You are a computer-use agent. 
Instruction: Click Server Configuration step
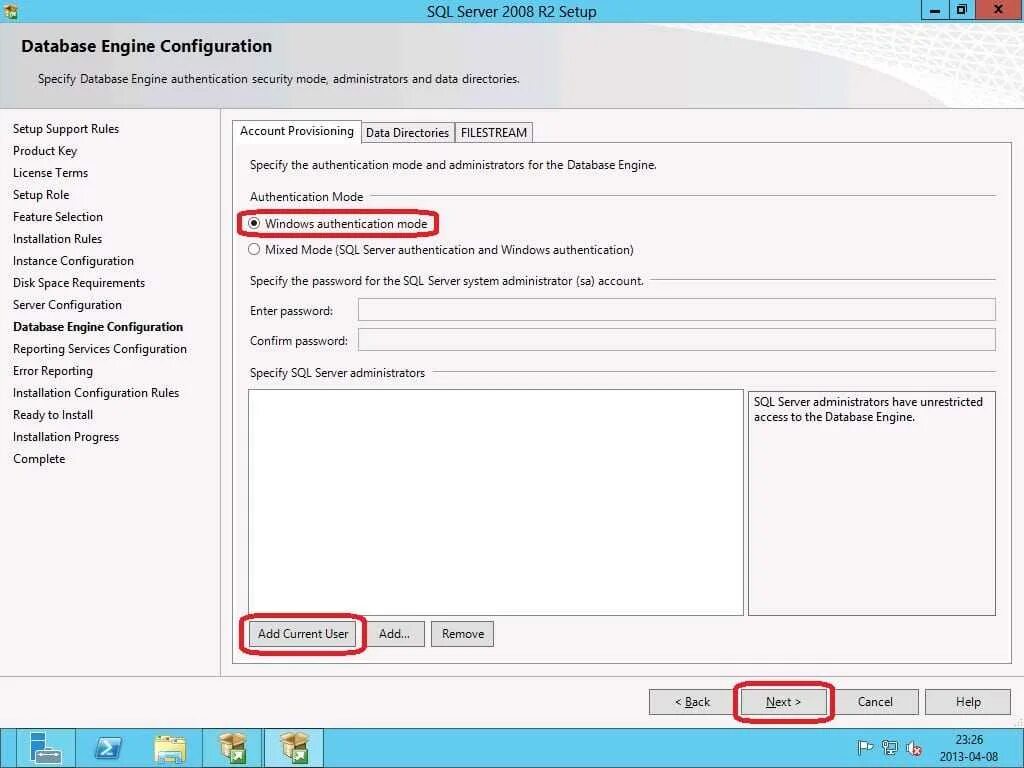pyautogui.click(x=67, y=305)
